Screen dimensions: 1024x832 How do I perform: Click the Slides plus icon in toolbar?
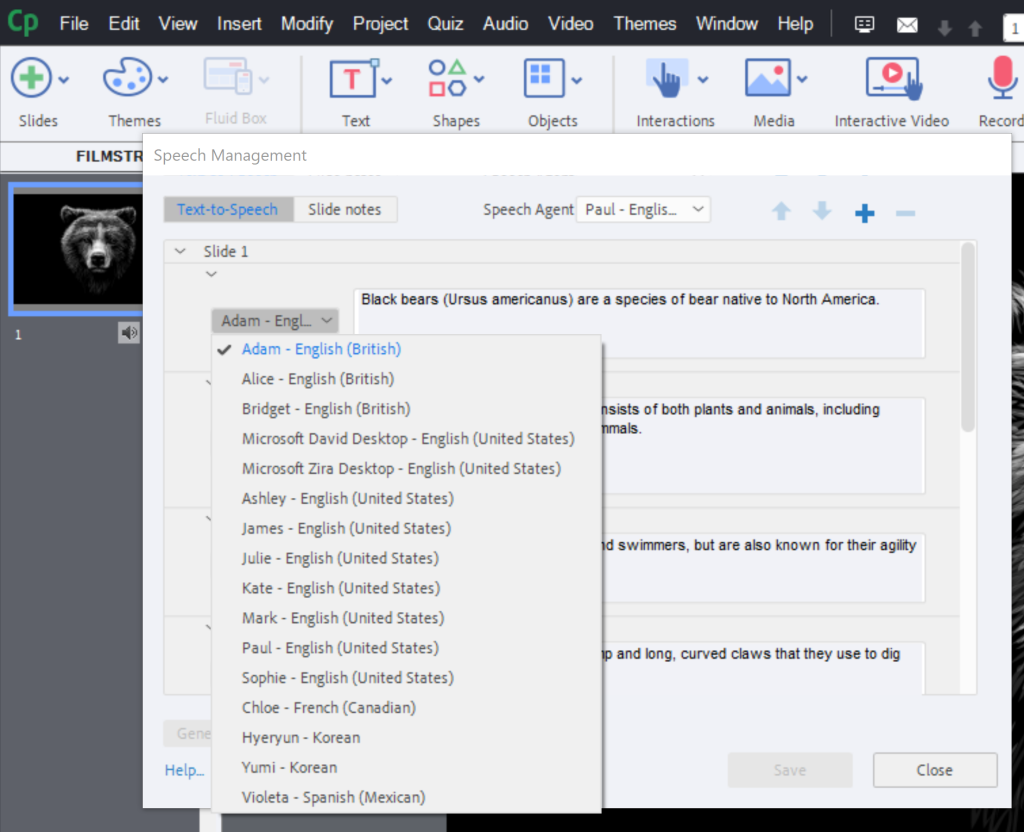click(31, 79)
